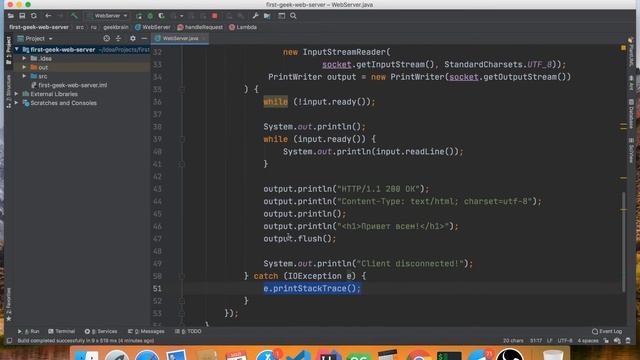Click the Collapse All icon in Project panel
This screenshot has width=640, height=360.
pos(118,38)
